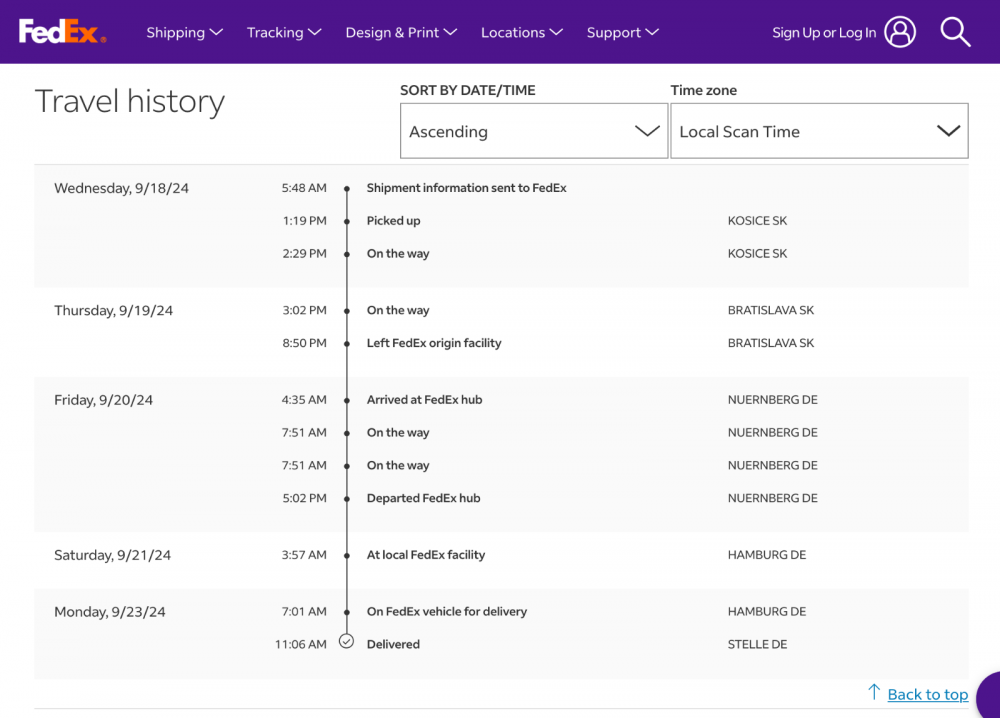The height and width of the screenshot is (718, 1000).
Task: Open the Local Scan Time zone dropdown
Action: (819, 131)
